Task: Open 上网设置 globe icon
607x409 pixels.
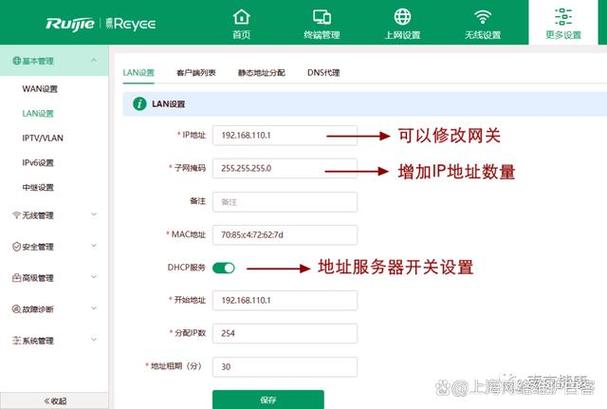Action: (x=403, y=17)
